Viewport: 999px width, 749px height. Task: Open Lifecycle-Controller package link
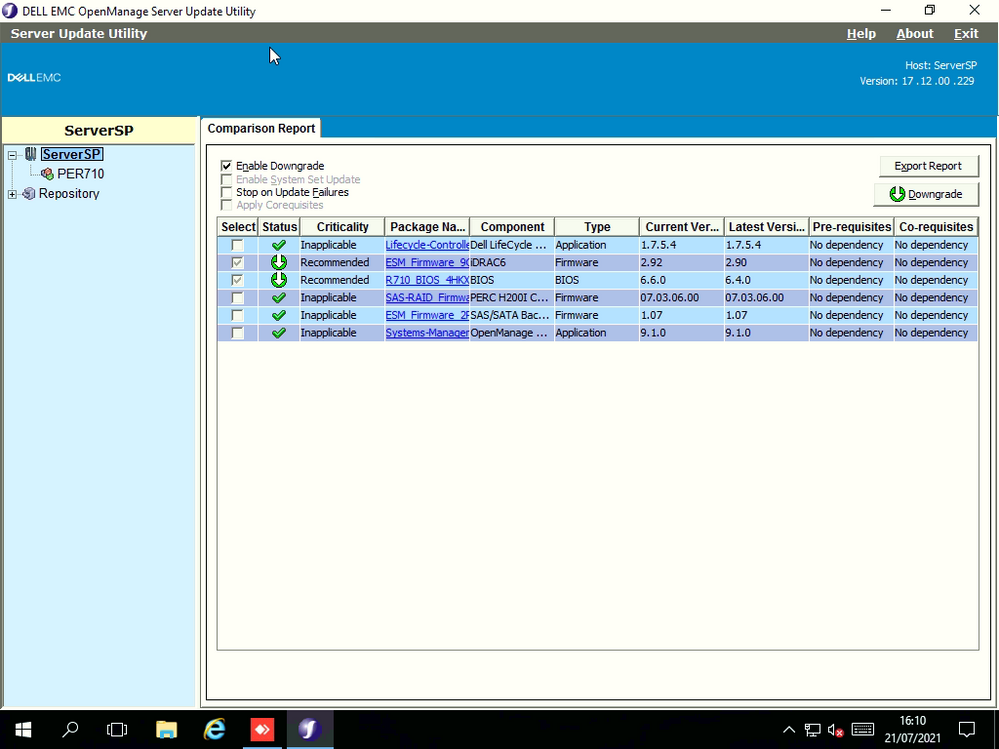(x=427, y=245)
